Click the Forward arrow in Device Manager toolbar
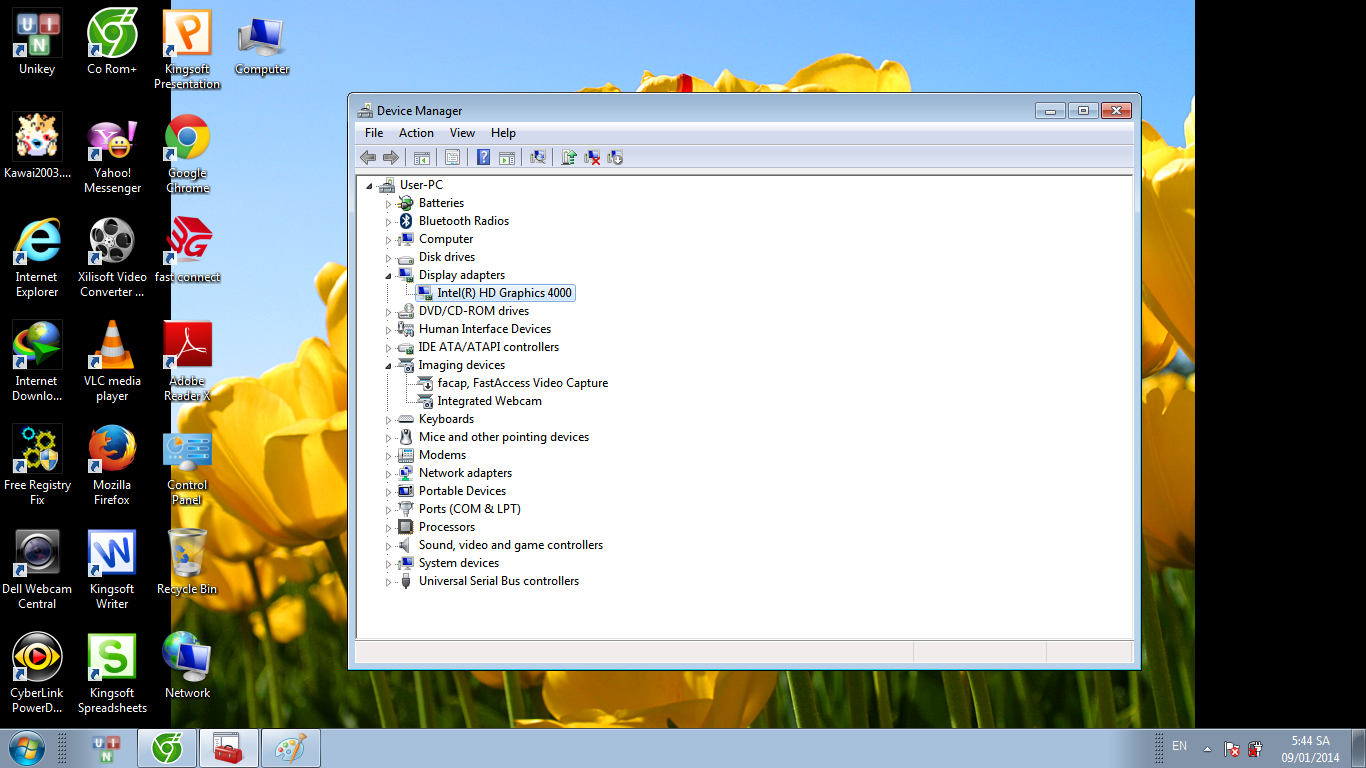Image resolution: width=1366 pixels, height=768 pixels. point(391,157)
